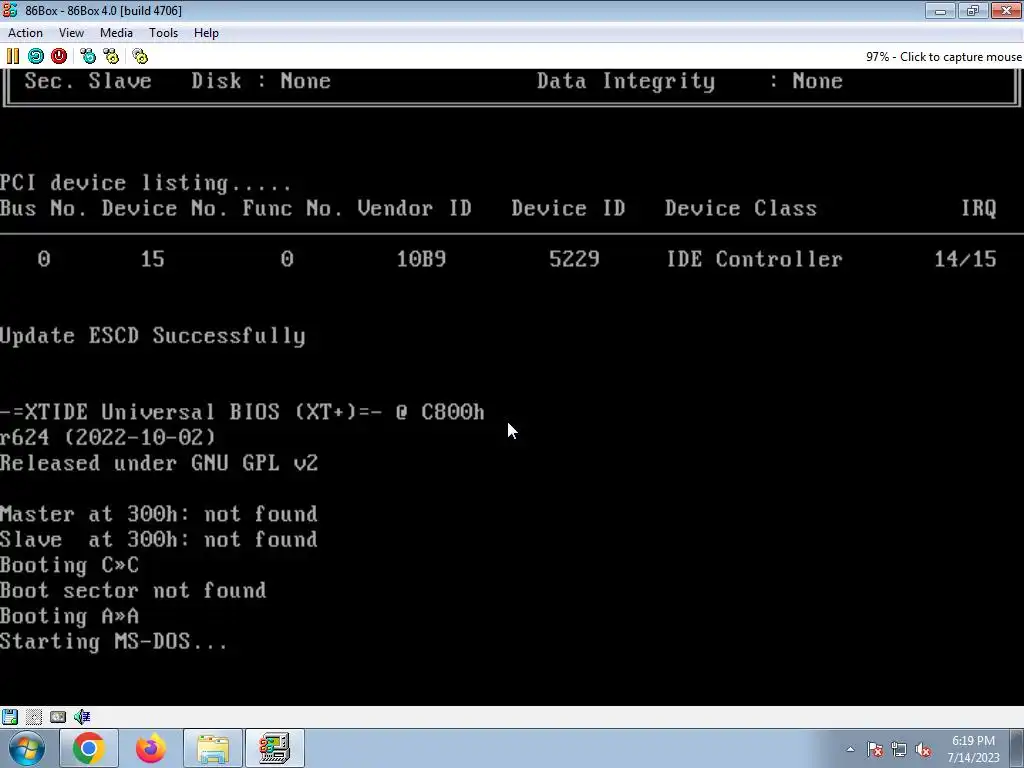Launch Firefox from the taskbar

pyautogui.click(x=151, y=748)
